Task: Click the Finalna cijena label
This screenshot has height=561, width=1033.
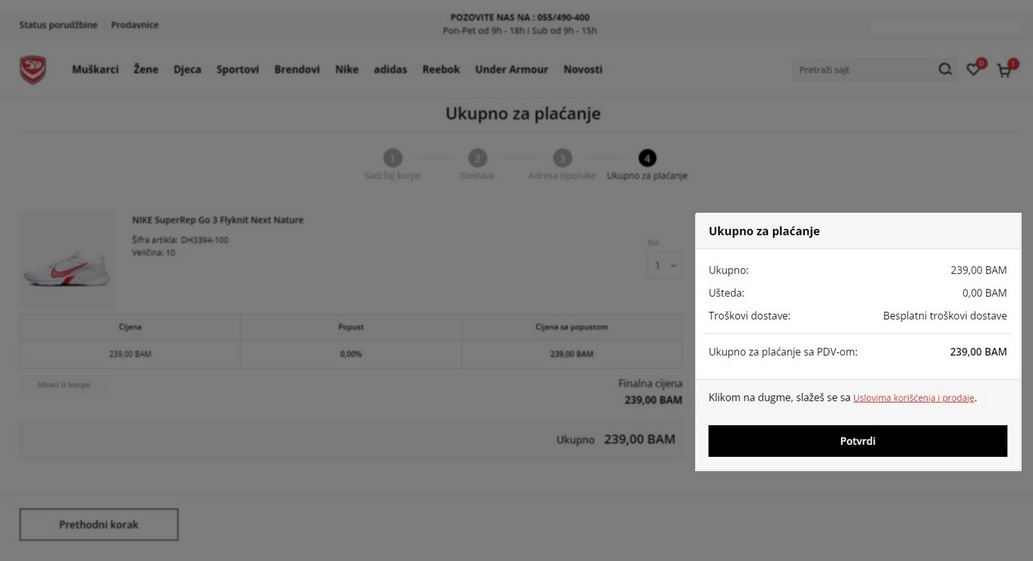Action: [650, 383]
